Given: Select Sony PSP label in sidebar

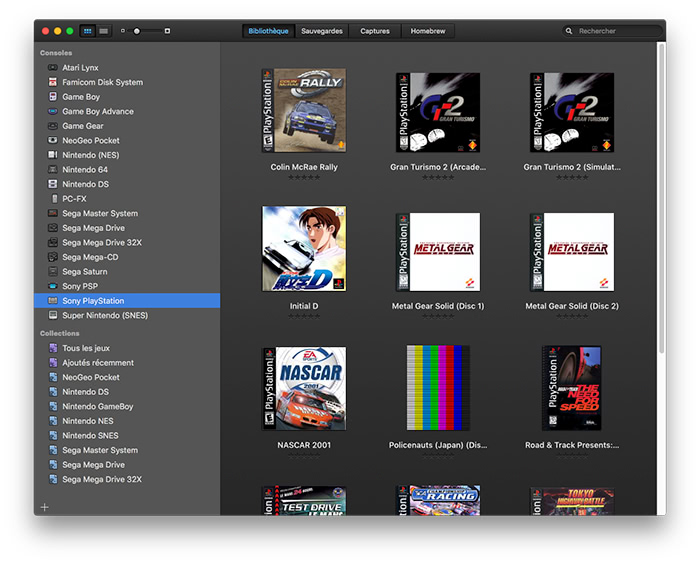Looking at the screenshot, I should point(80,286).
